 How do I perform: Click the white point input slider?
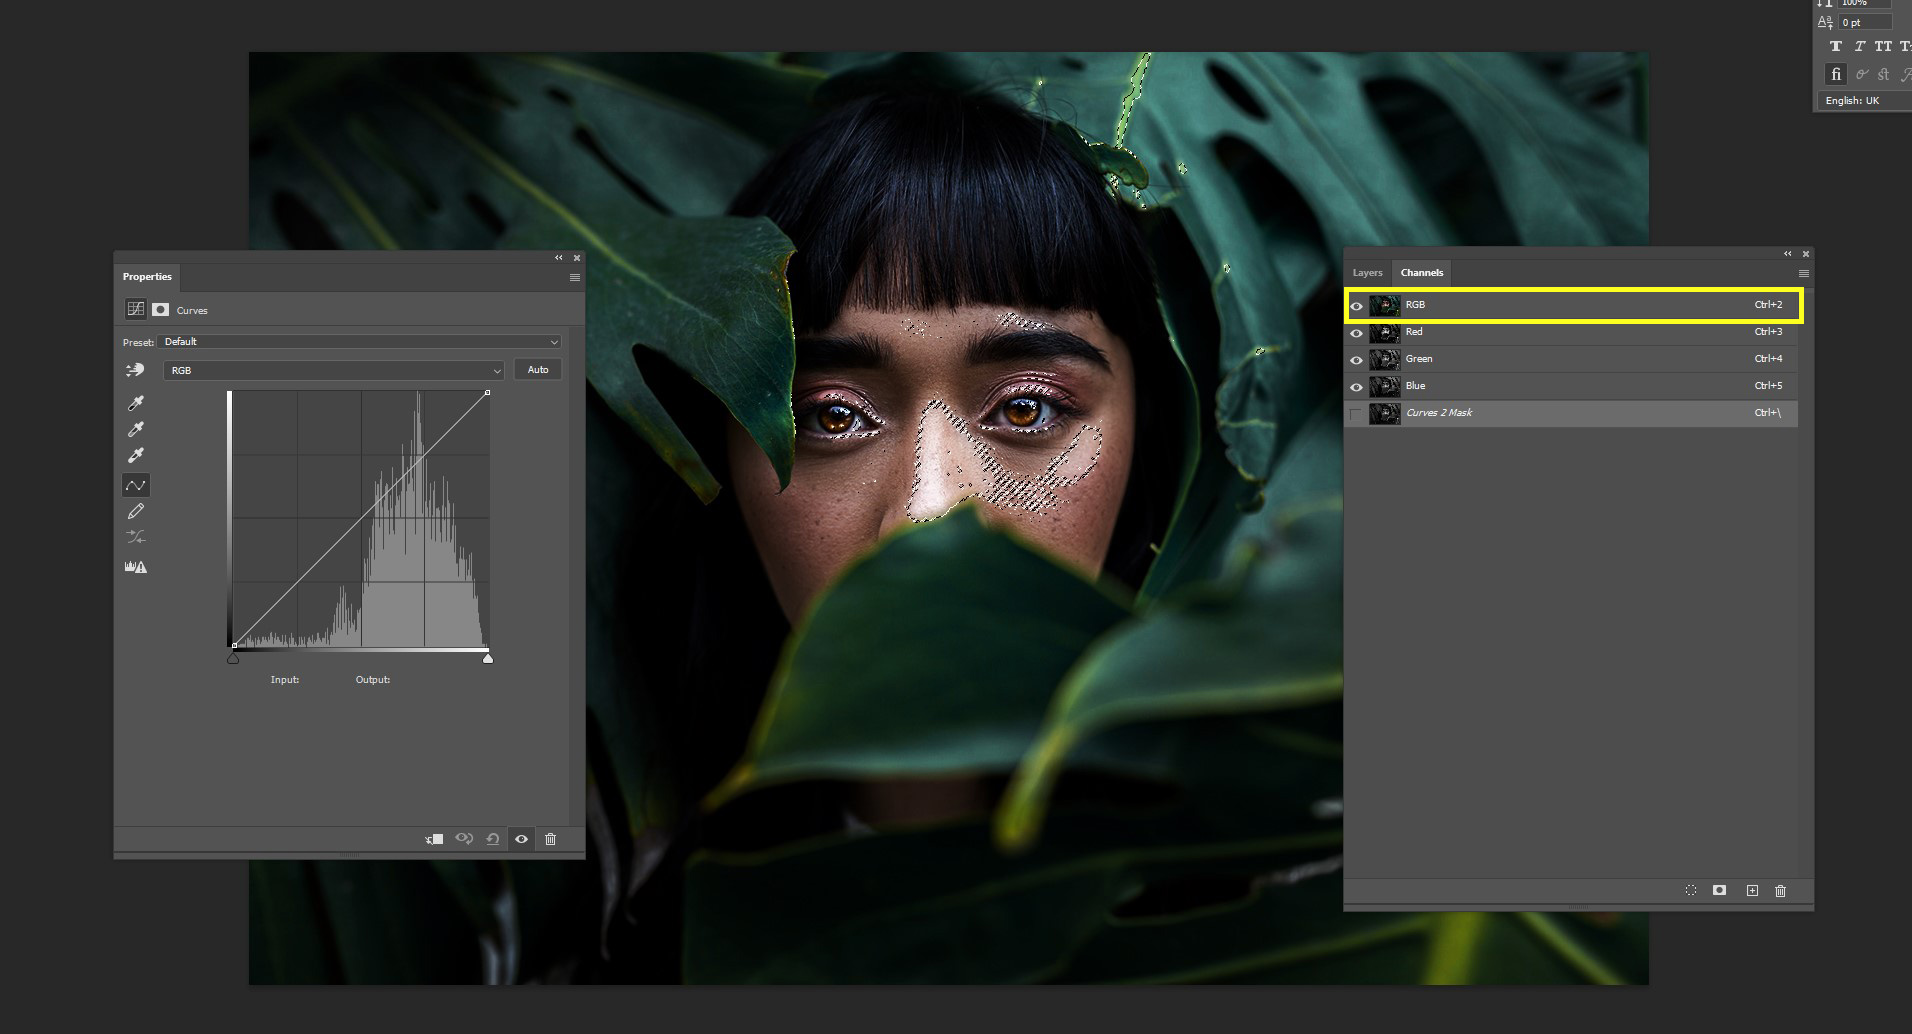488,659
